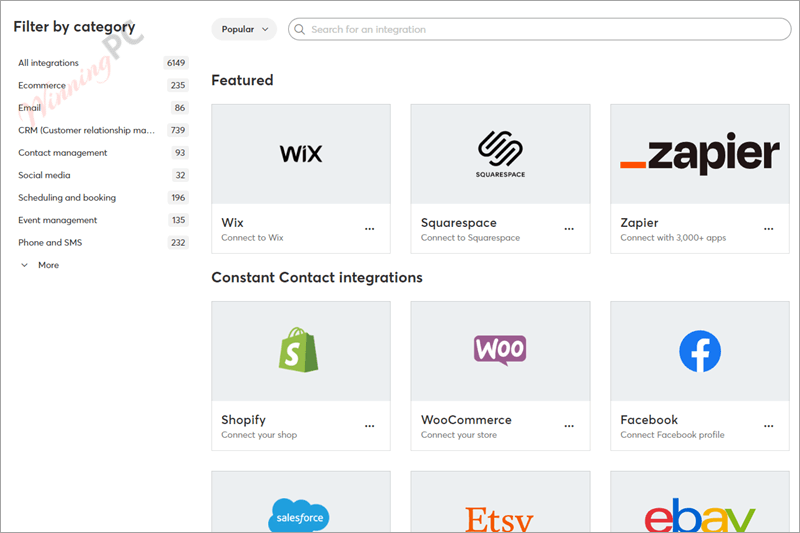The height and width of the screenshot is (533, 800).
Task: Filter by Email category
Action: point(29,108)
